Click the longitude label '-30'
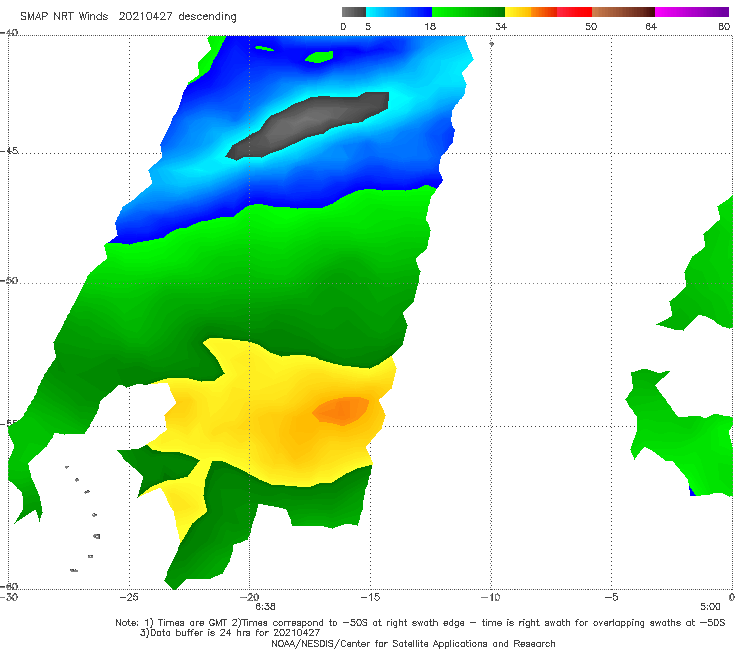740x650 pixels. pyautogui.click(x=9, y=597)
